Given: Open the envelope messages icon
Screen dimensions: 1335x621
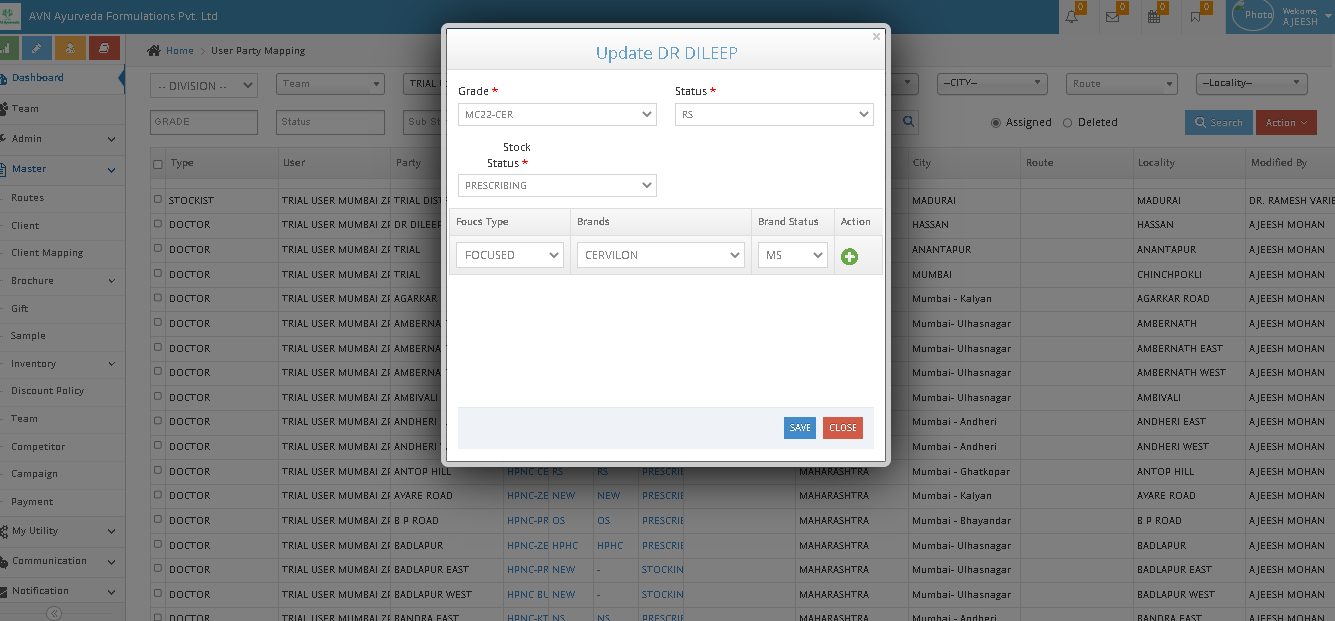Looking at the screenshot, I should pos(1112,16).
